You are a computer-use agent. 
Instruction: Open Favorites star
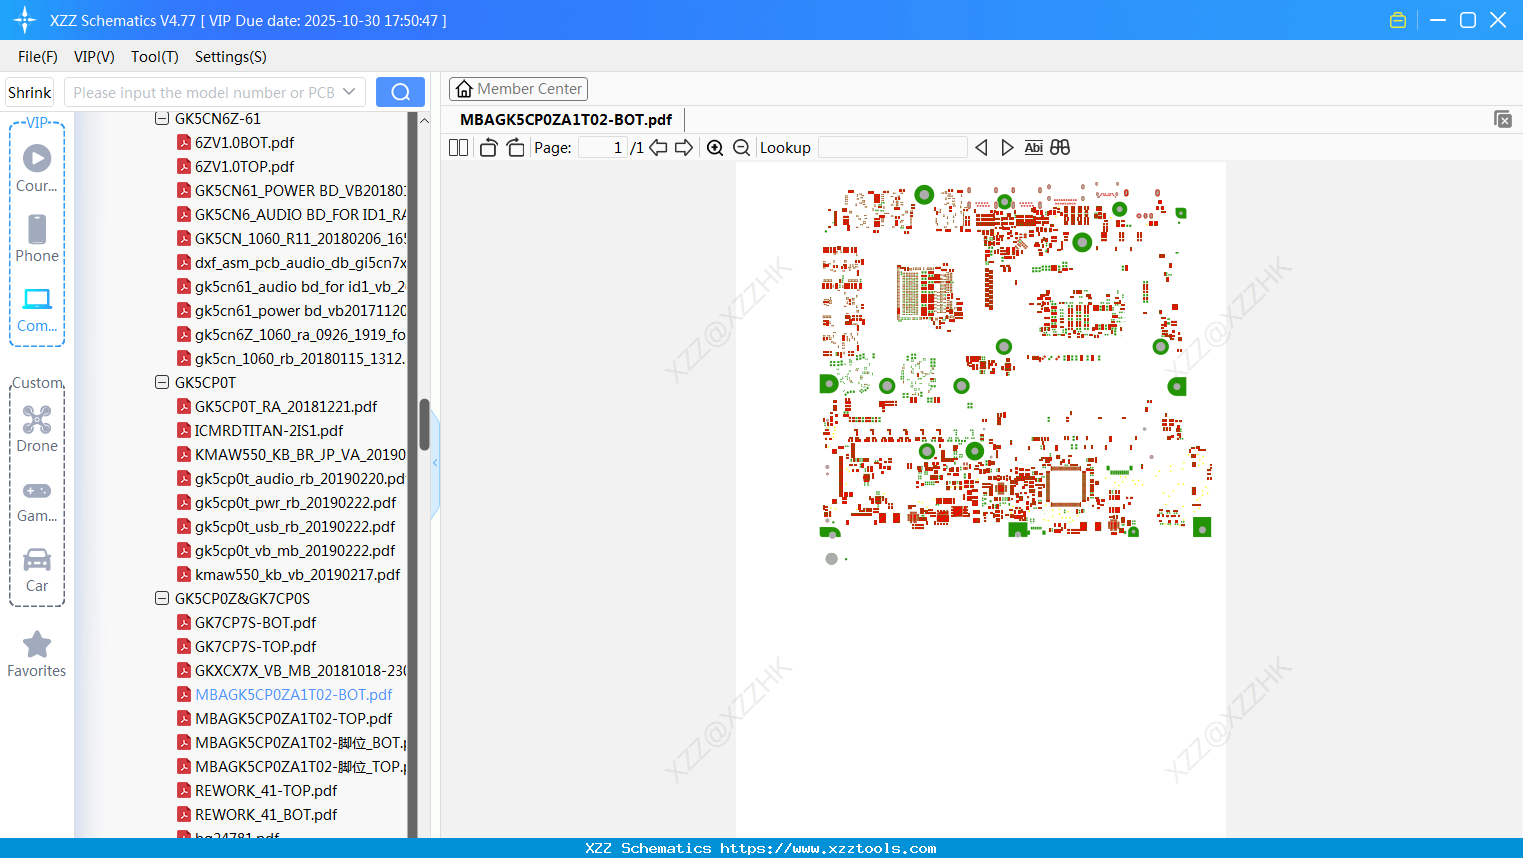click(x=37, y=655)
